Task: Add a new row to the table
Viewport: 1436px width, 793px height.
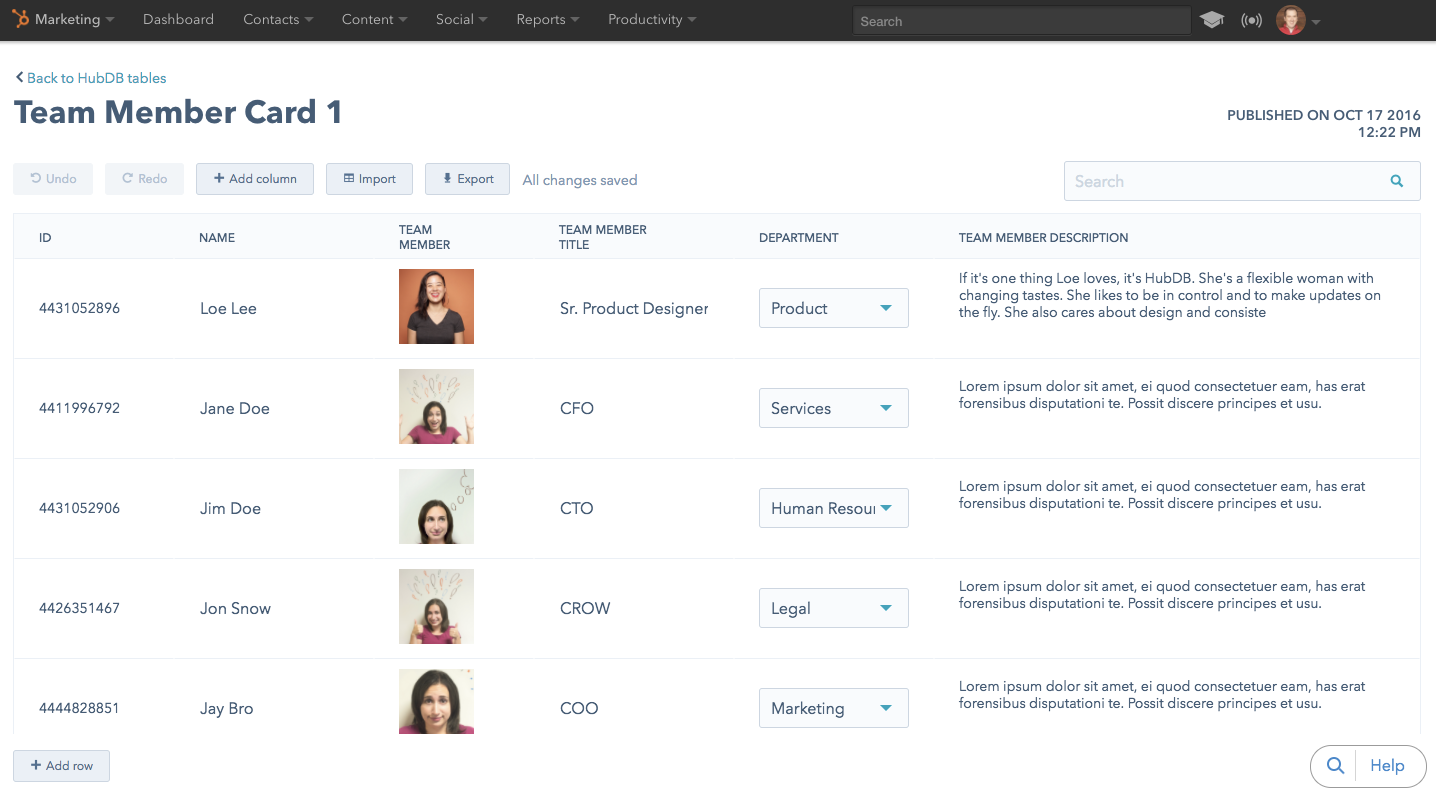Action: coord(61,766)
